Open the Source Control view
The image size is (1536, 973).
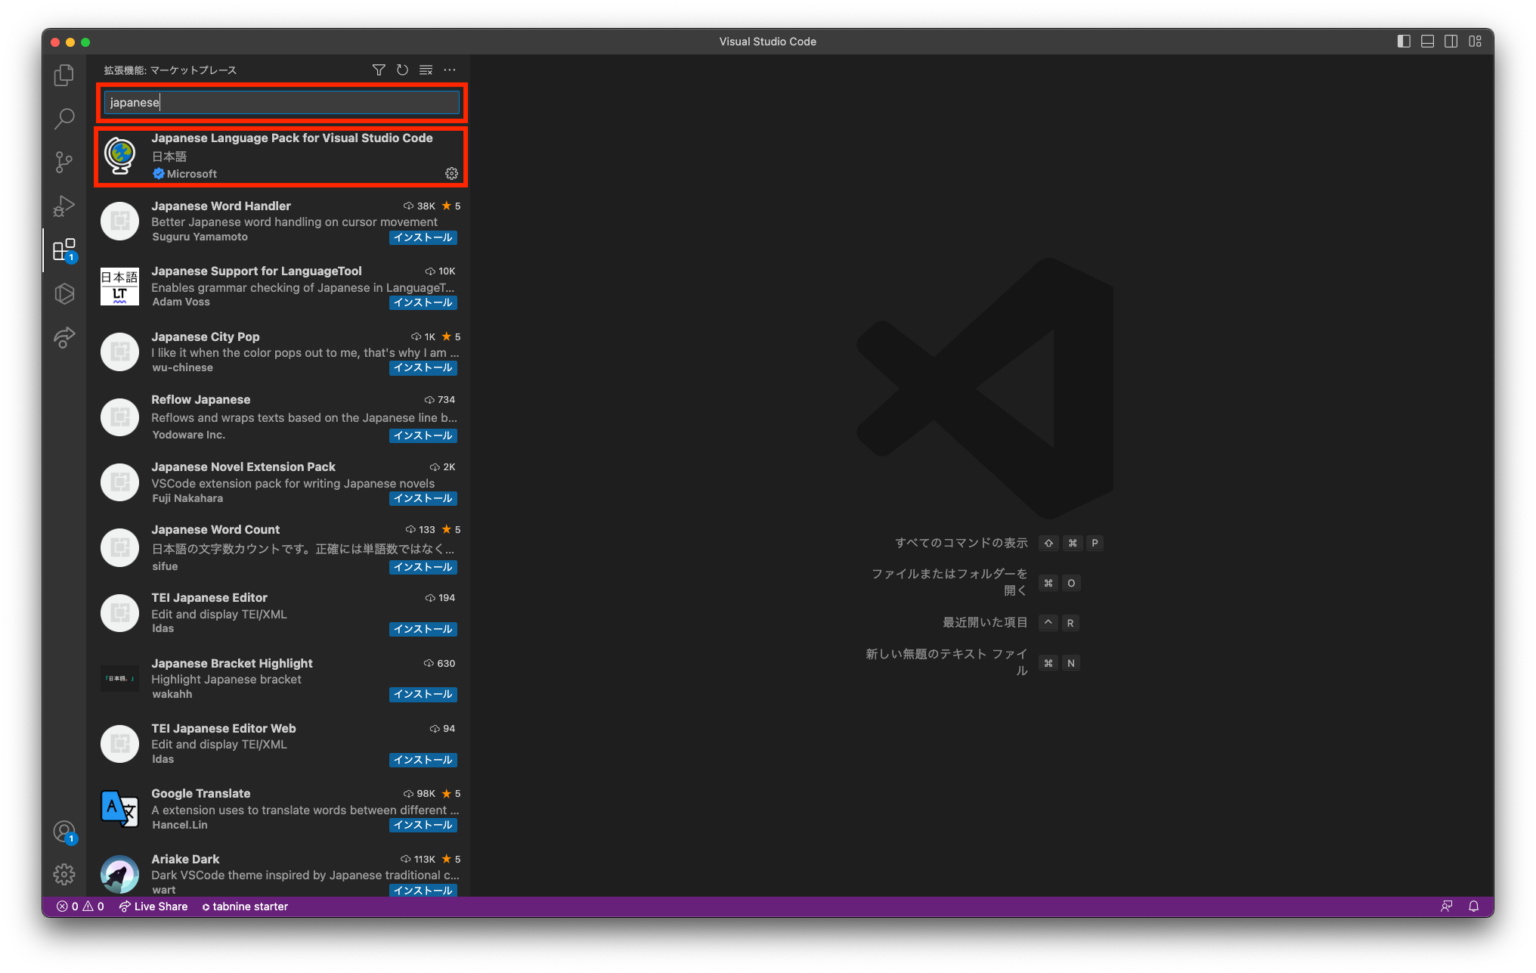(63, 162)
